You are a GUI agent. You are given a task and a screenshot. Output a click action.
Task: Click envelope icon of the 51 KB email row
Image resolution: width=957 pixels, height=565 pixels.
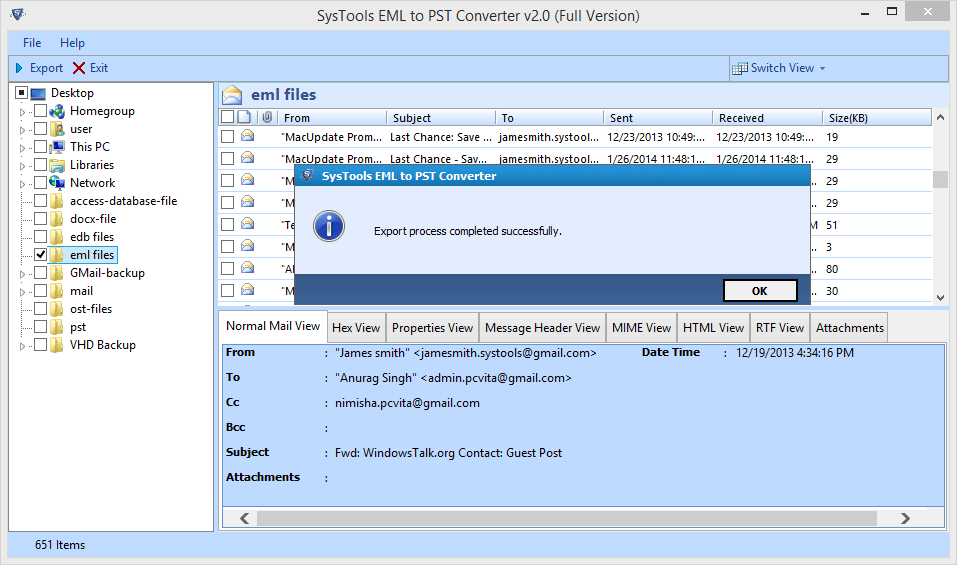coord(247,224)
